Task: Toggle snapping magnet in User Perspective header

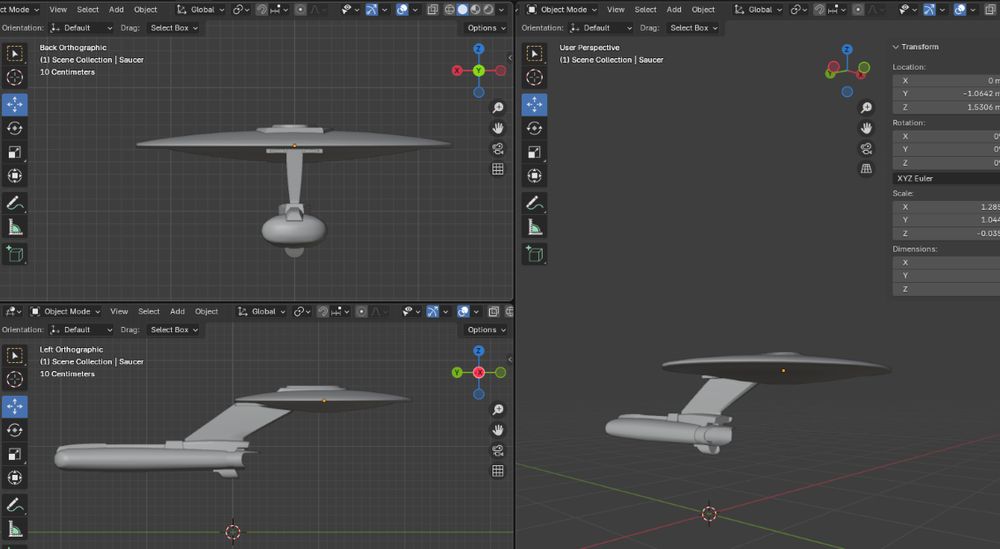Action: pyautogui.click(x=820, y=10)
